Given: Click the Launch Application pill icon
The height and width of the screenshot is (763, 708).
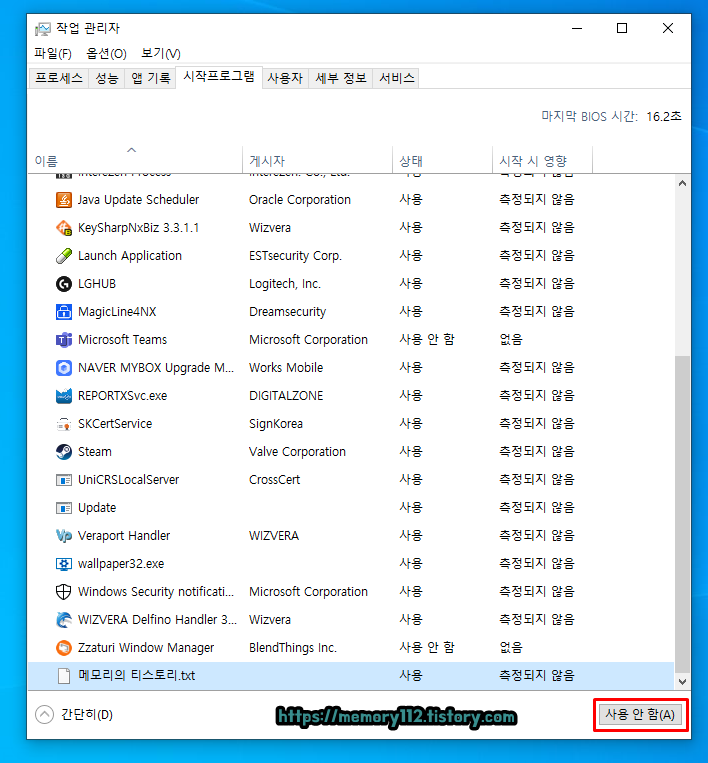Looking at the screenshot, I should (64, 255).
